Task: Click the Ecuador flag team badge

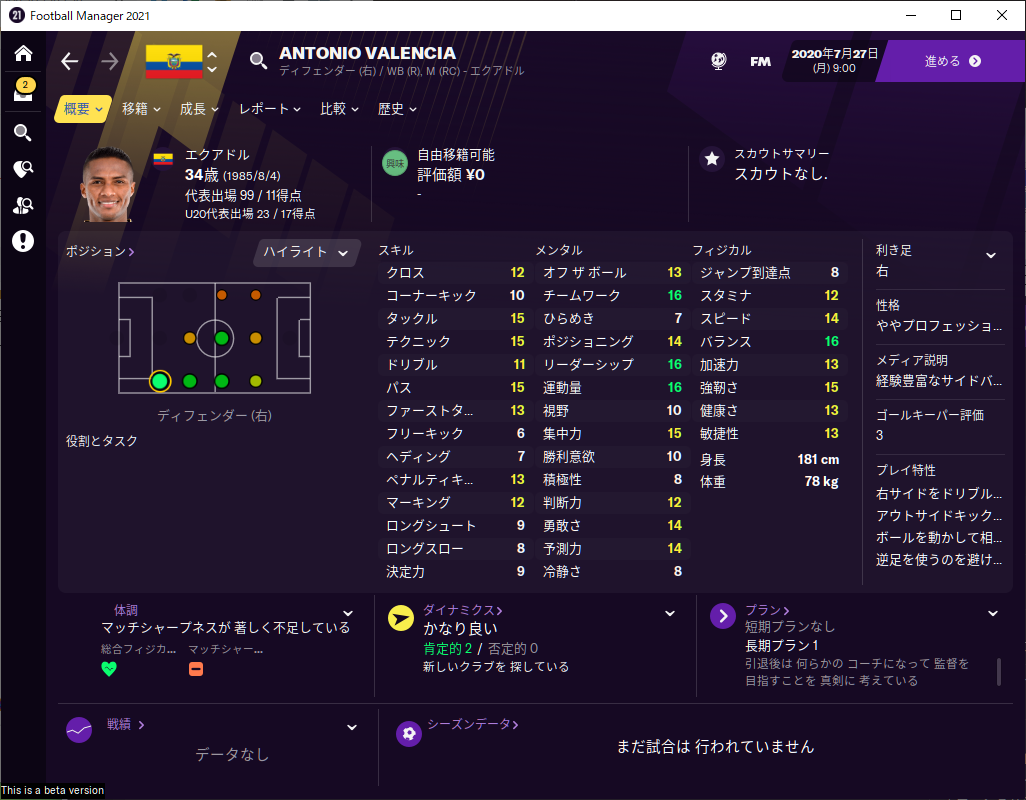Action: (x=174, y=61)
